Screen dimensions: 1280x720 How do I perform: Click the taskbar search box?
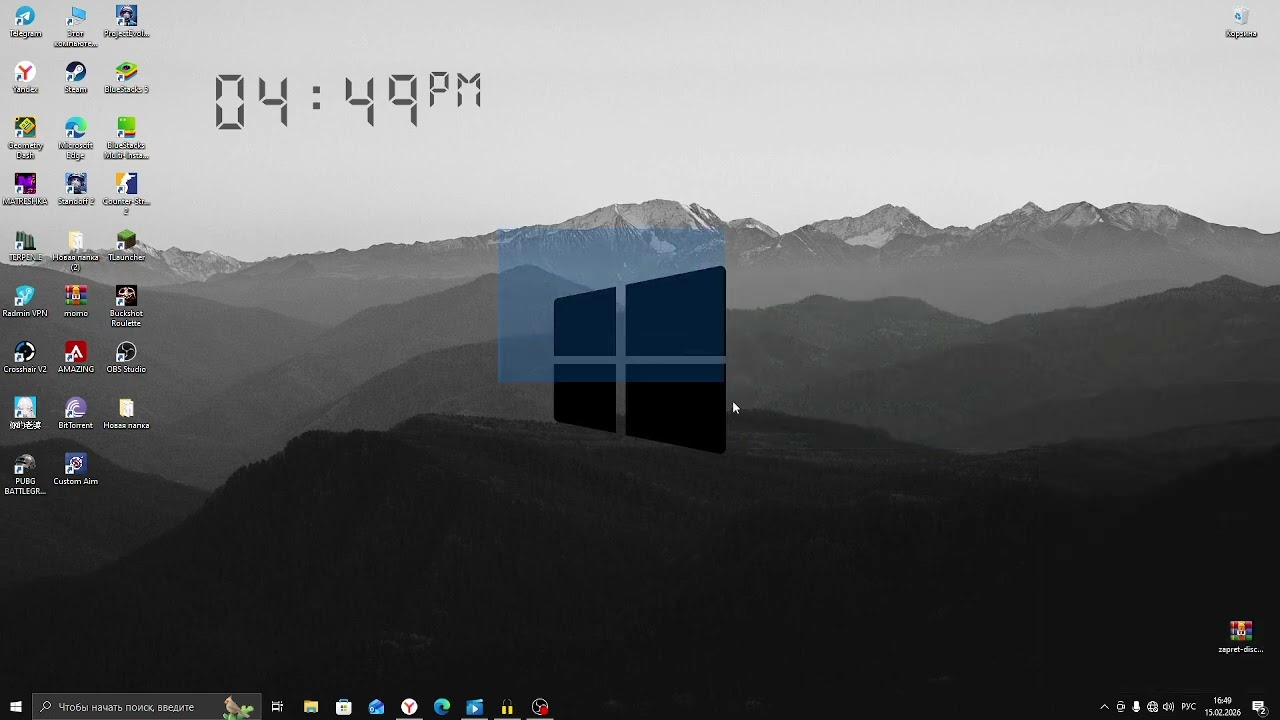pyautogui.click(x=147, y=707)
